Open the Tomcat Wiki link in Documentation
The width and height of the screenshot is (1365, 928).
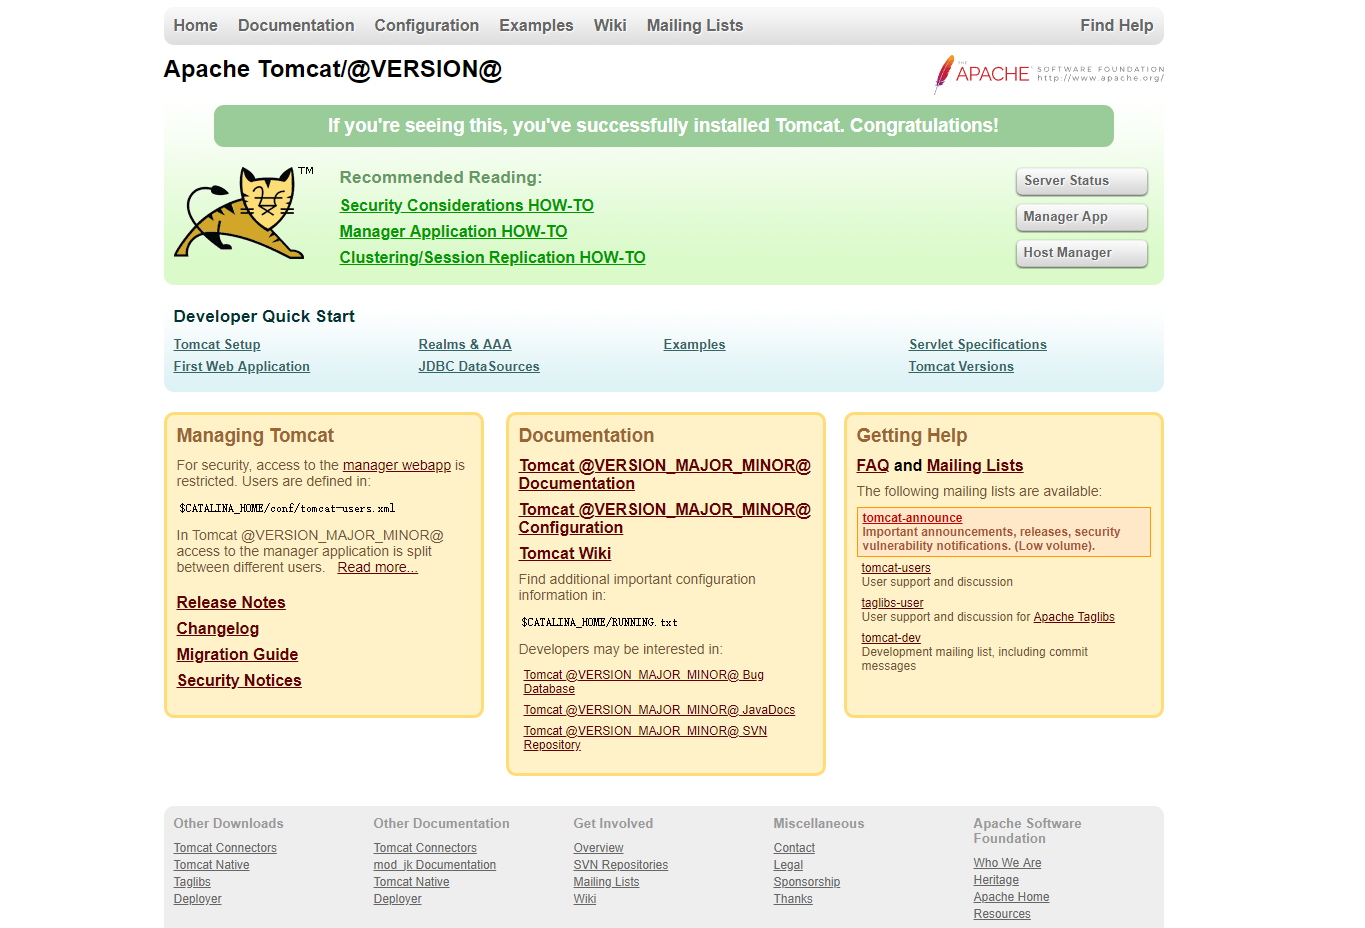click(x=565, y=553)
